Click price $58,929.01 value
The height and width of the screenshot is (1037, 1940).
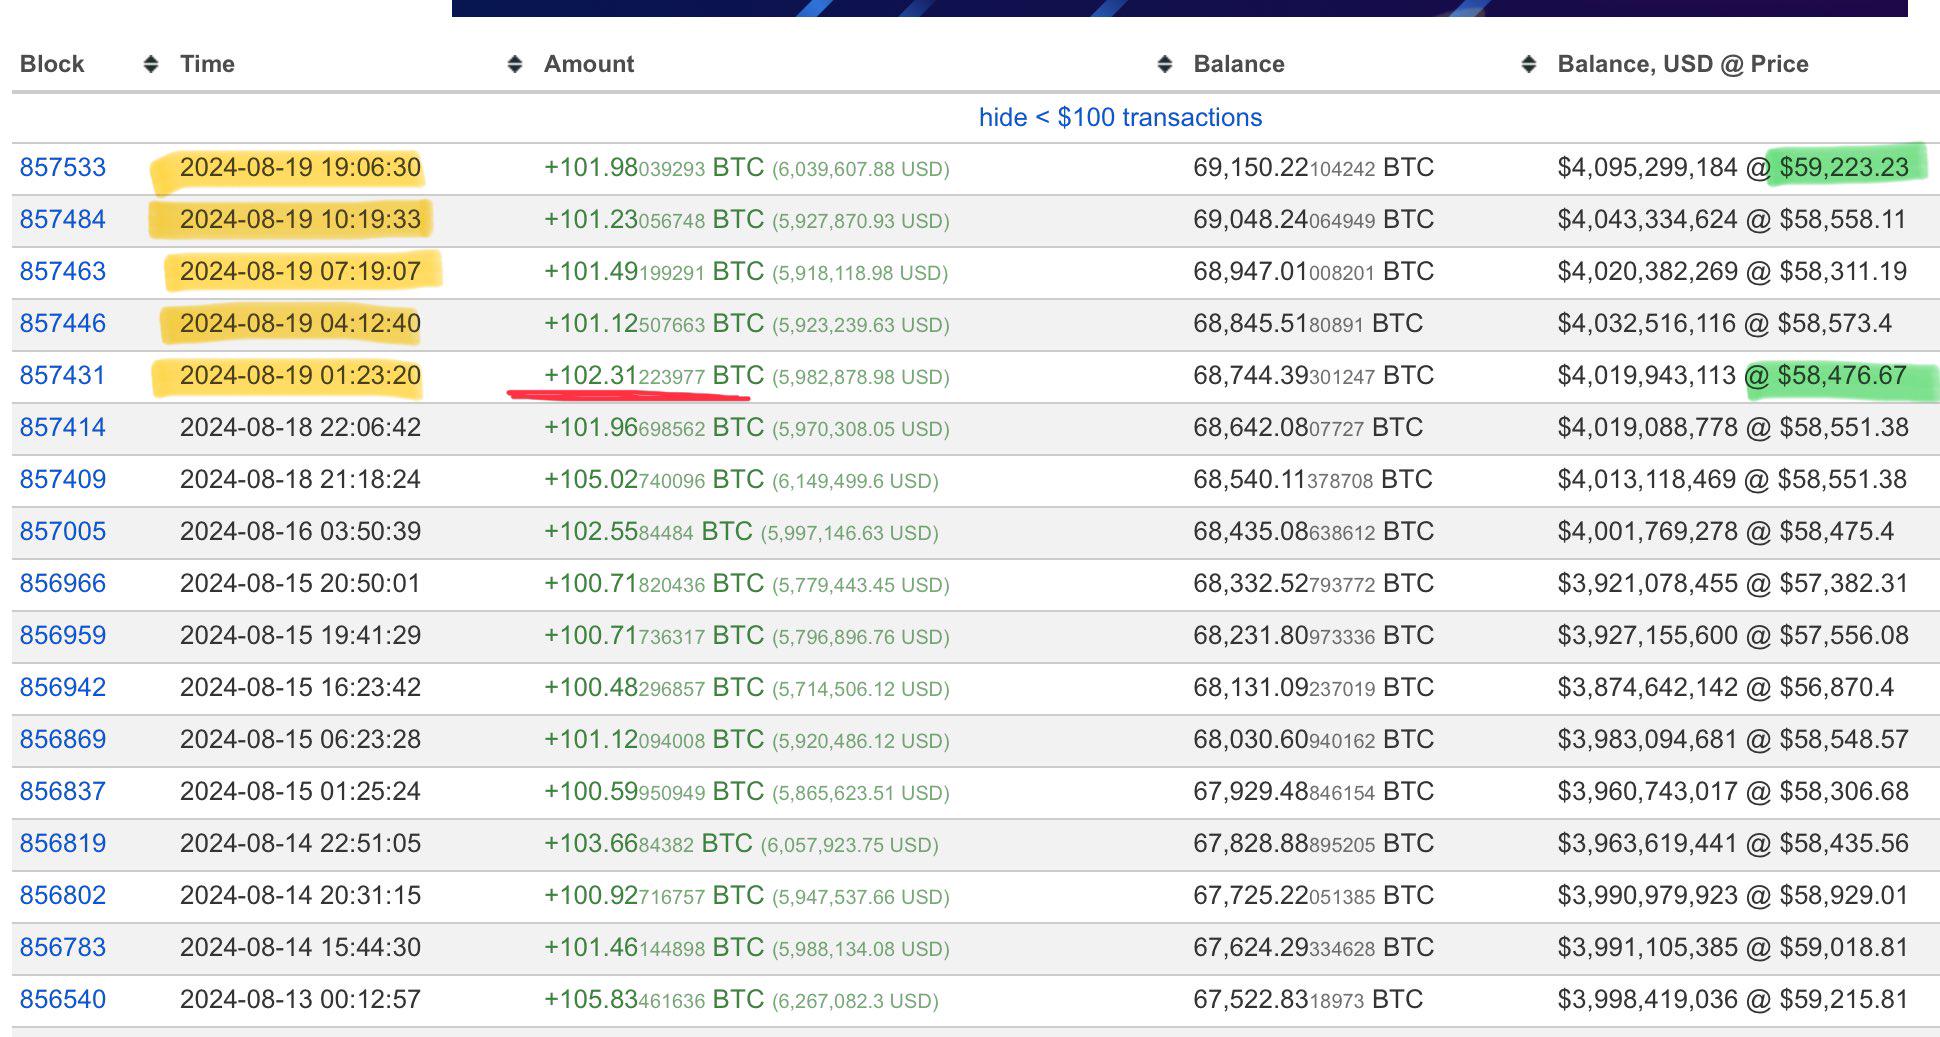tap(1844, 895)
